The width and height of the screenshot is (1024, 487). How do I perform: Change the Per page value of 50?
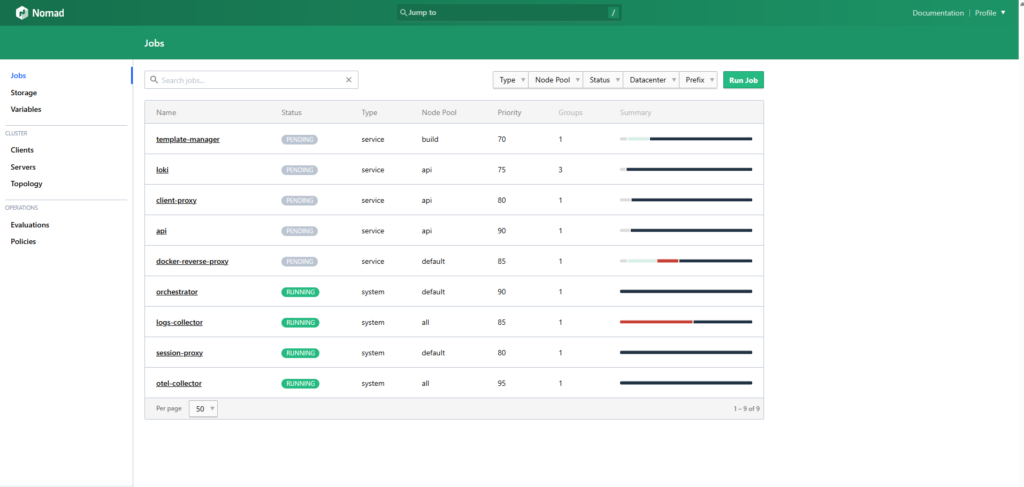point(203,409)
